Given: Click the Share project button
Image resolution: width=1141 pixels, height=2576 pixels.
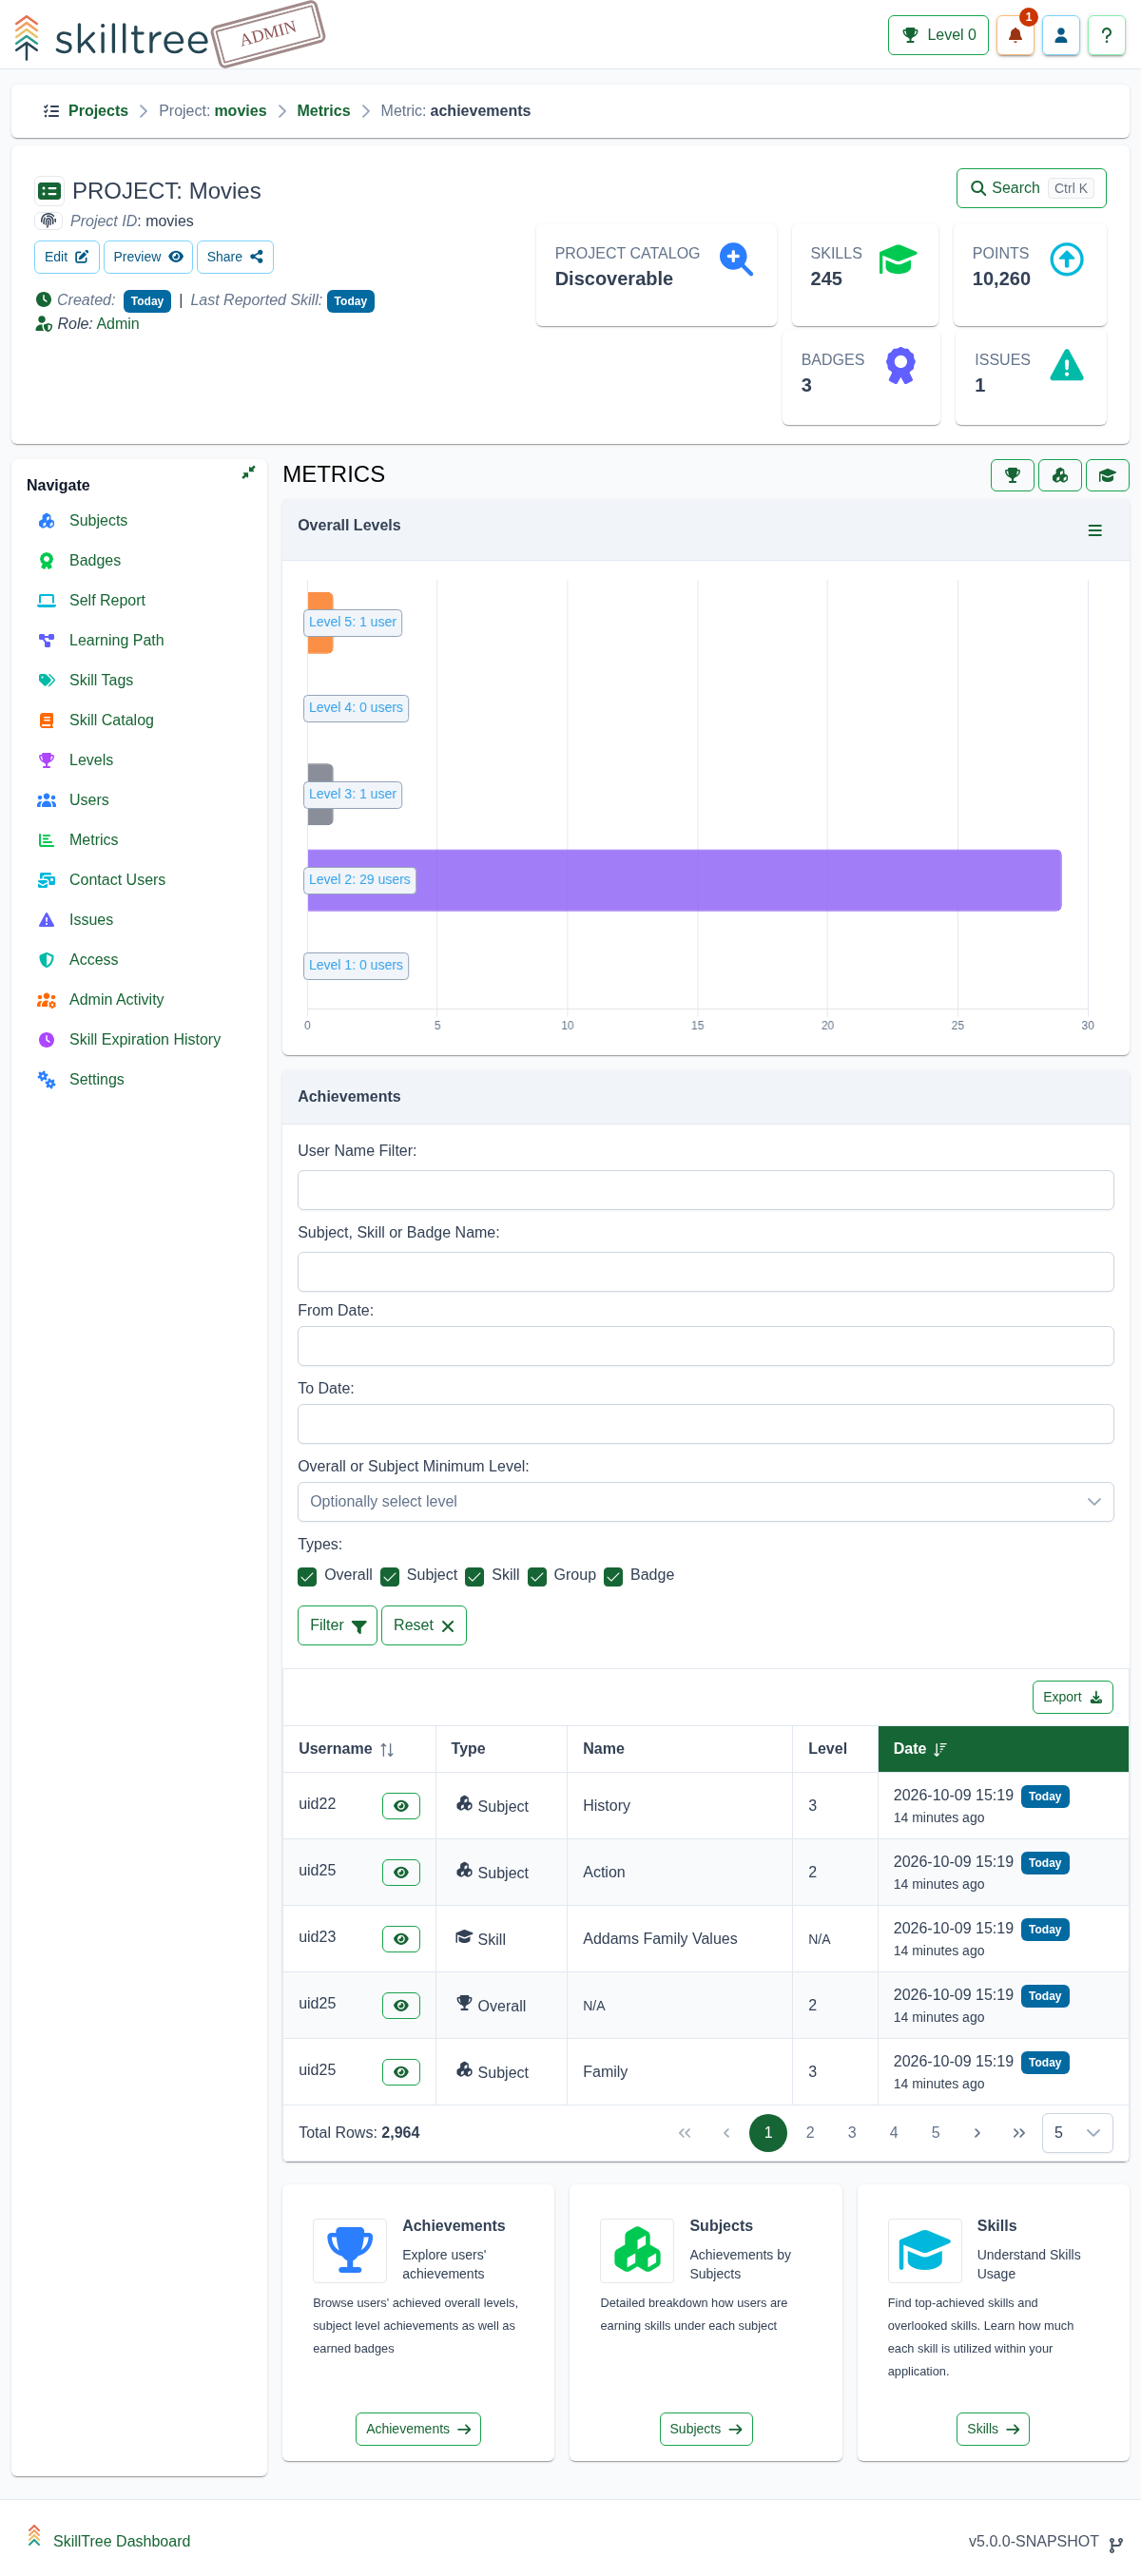Looking at the screenshot, I should click(x=235, y=257).
